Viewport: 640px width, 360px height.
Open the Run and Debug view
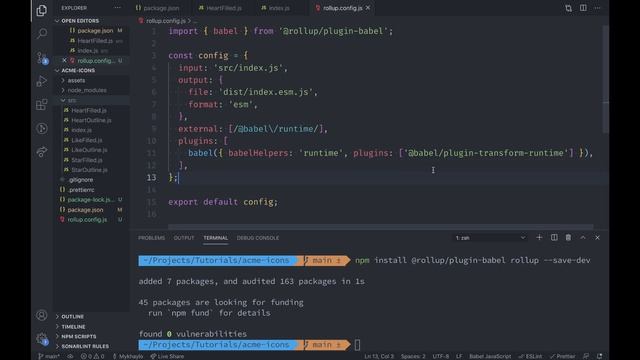[x=42, y=81]
